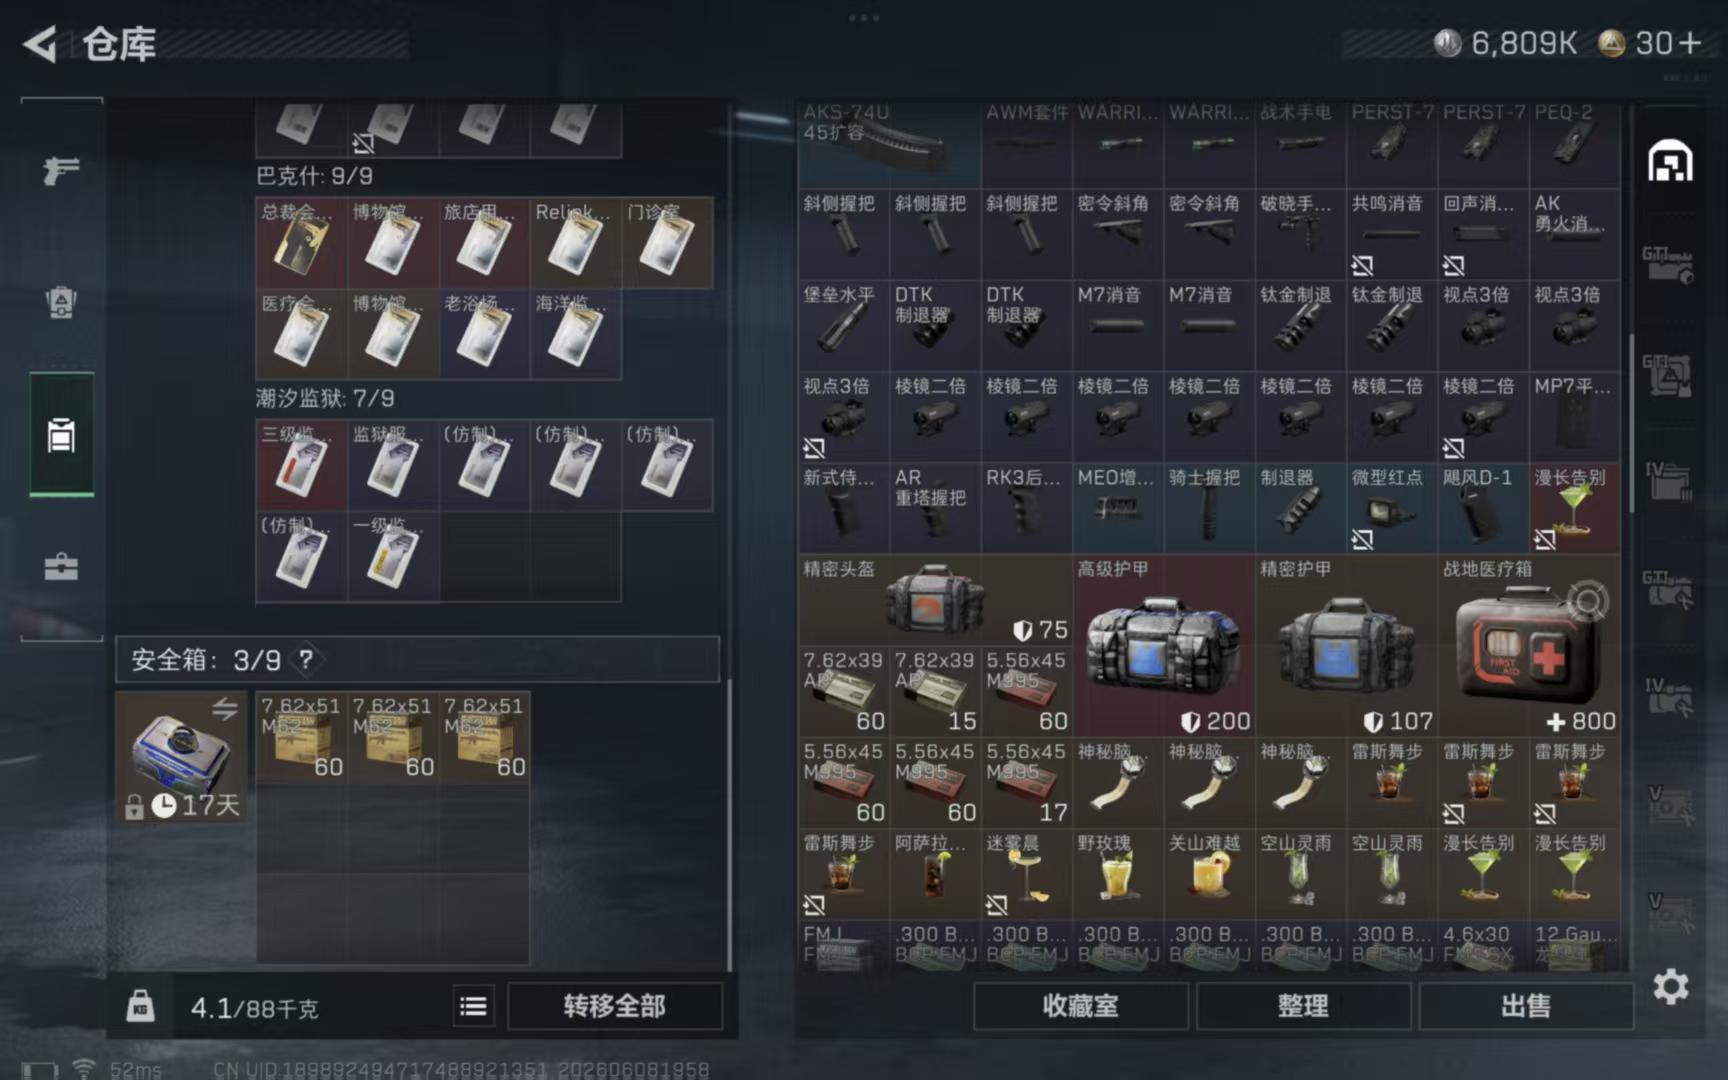Select the 老浴场 key card

point(484,333)
